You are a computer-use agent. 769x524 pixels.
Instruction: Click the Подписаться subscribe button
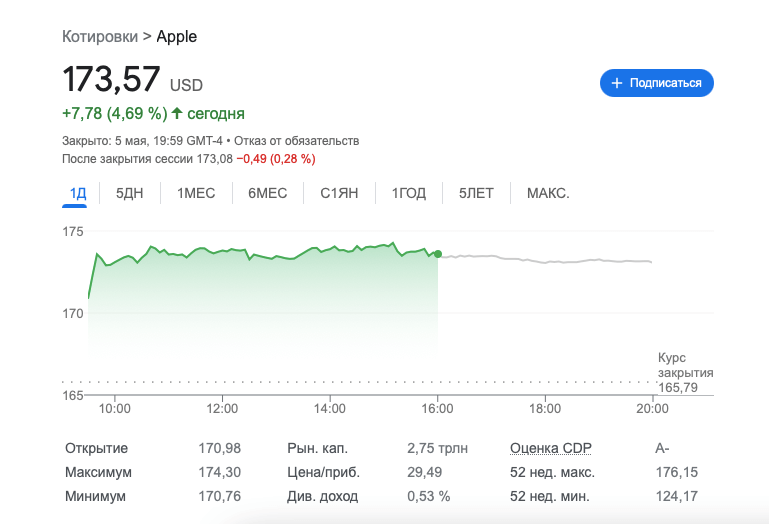point(657,83)
